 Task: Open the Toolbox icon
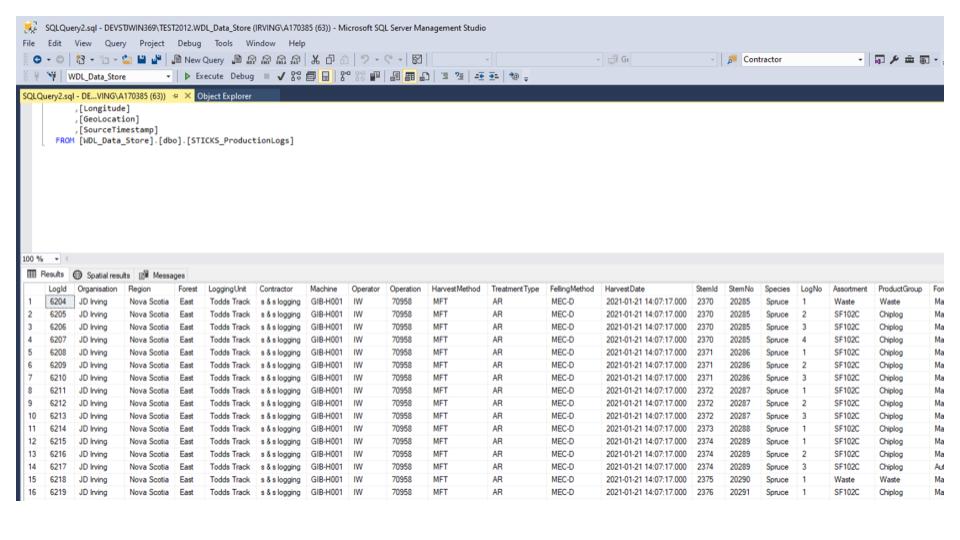coord(909,59)
